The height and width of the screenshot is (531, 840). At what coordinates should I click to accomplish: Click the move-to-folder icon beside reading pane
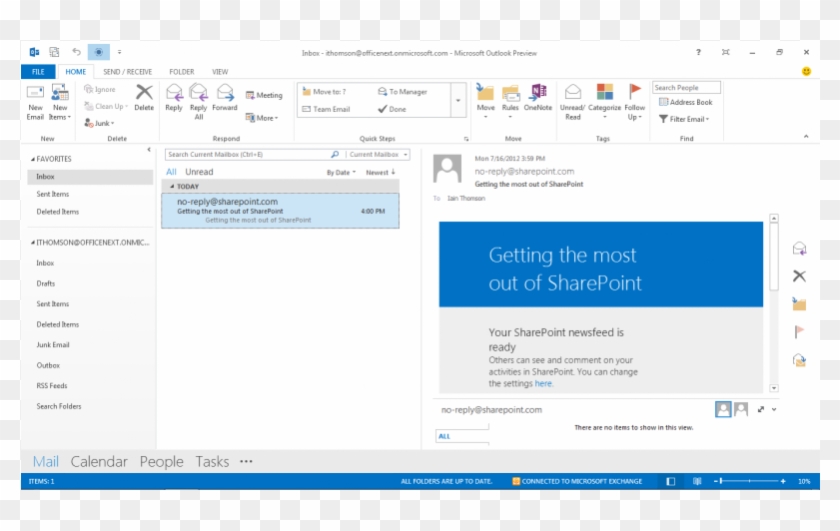click(x=799, y=304)
